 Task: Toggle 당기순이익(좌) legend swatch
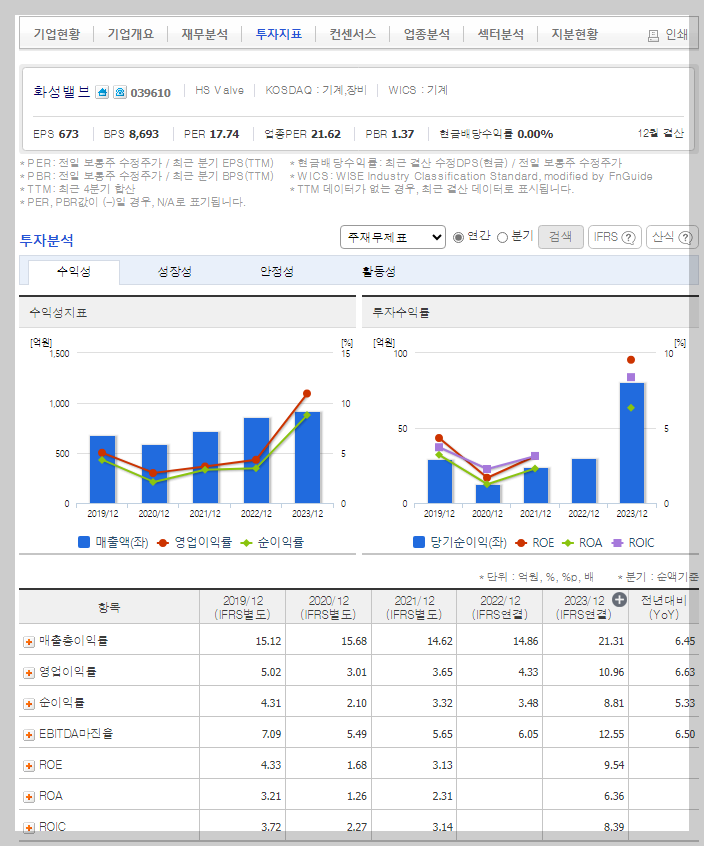[419, 542]
